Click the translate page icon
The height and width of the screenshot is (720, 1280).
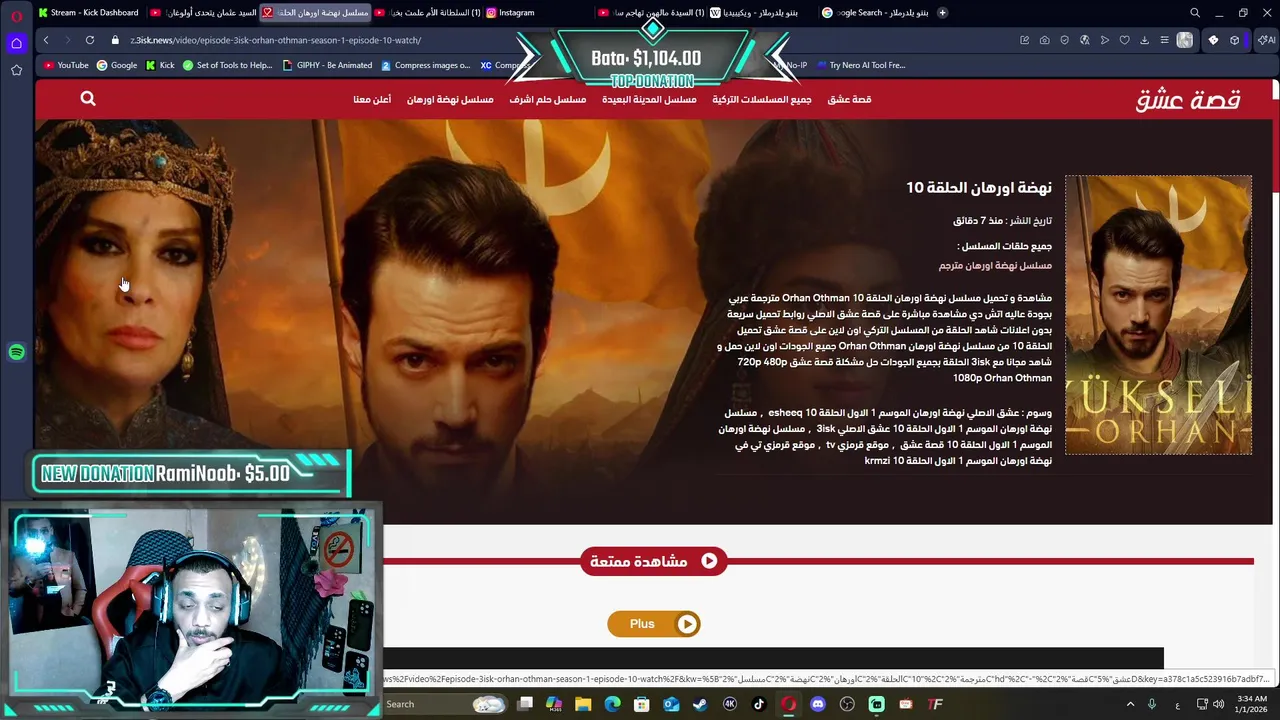click(1084, 40)
